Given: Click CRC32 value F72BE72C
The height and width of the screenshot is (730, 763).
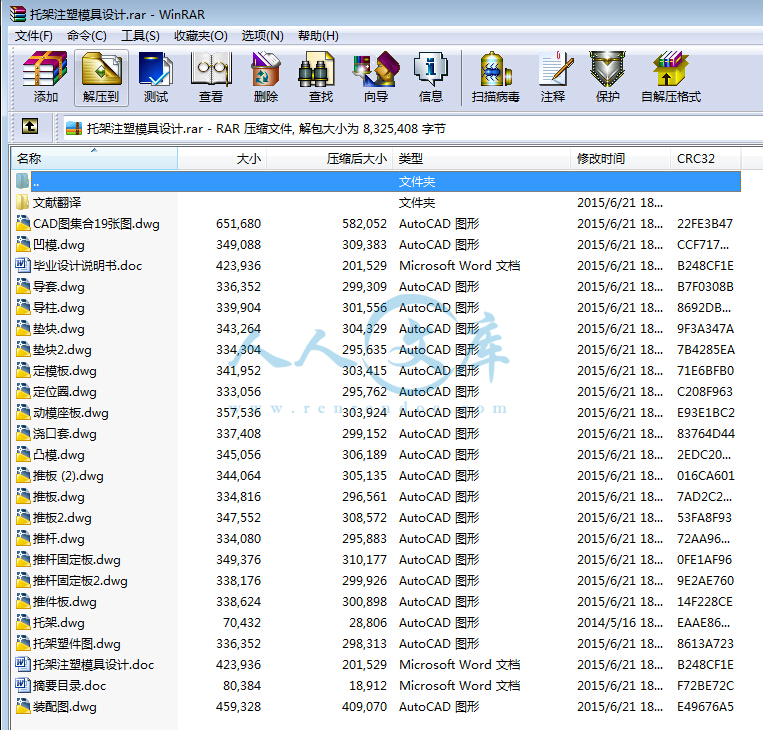Looking at the screenshot, I should tap(705, 685).
